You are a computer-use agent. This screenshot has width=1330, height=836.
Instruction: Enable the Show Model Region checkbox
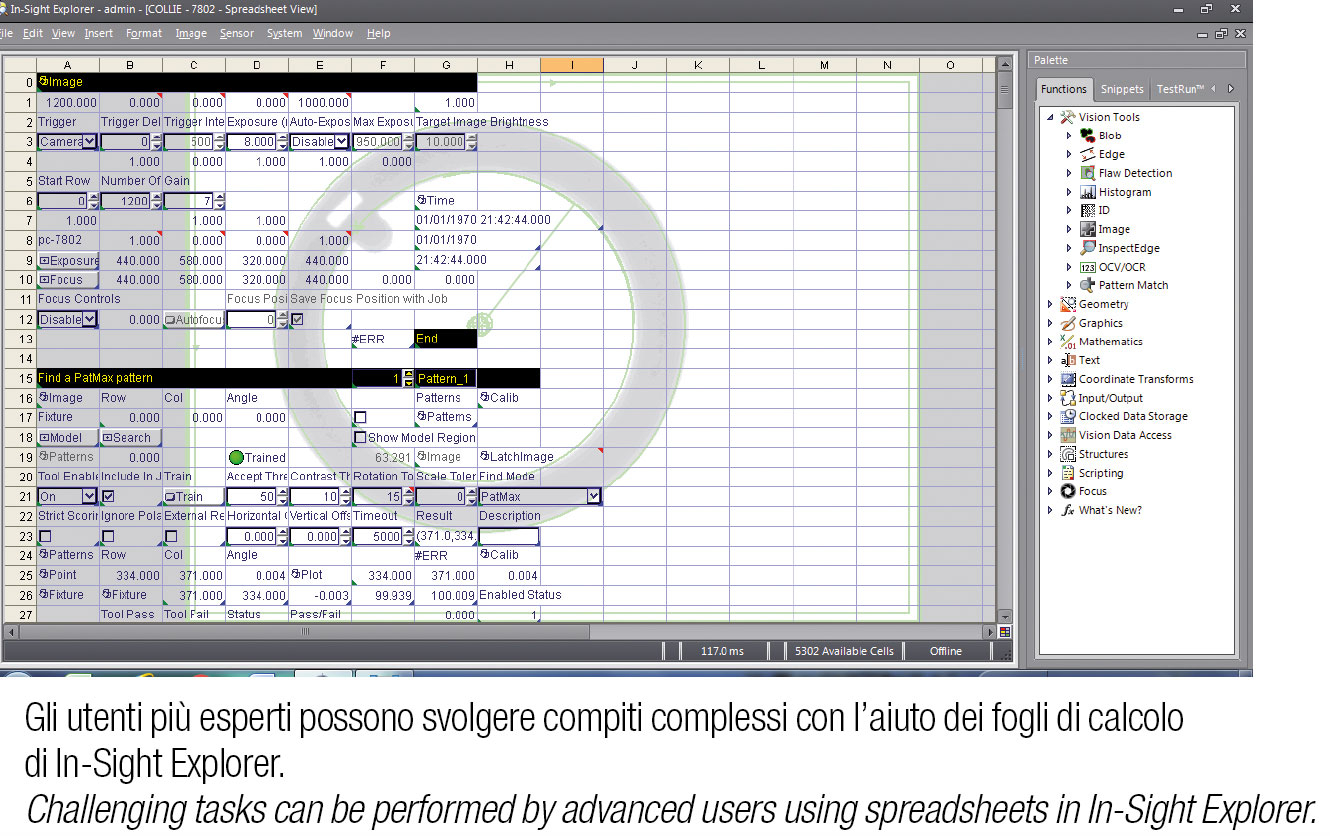pyautogui.click(x=360, y=437)
